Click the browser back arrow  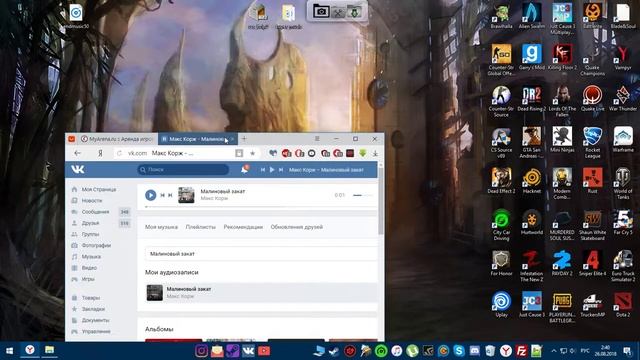point(77,153)
